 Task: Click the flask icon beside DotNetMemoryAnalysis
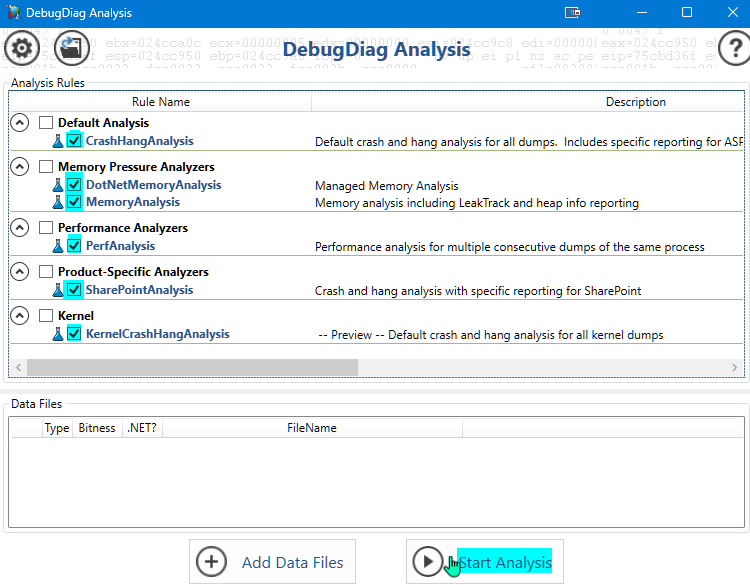click(58, 185)
